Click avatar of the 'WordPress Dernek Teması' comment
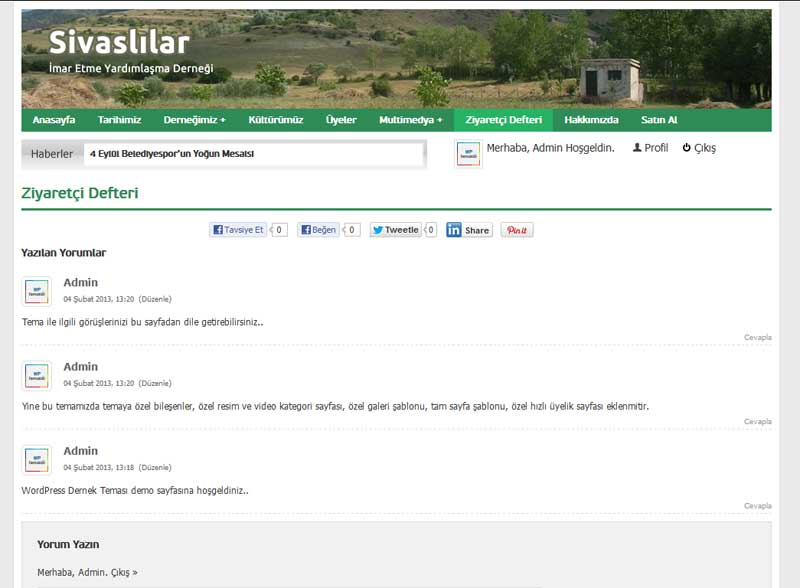 (x=37, y=460)
